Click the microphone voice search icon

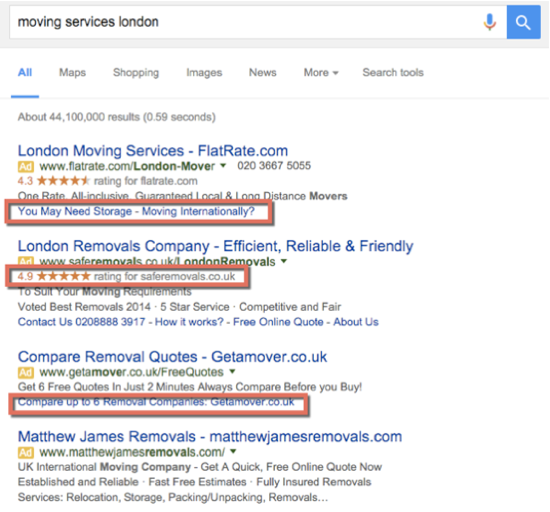(x=489, y=22)
